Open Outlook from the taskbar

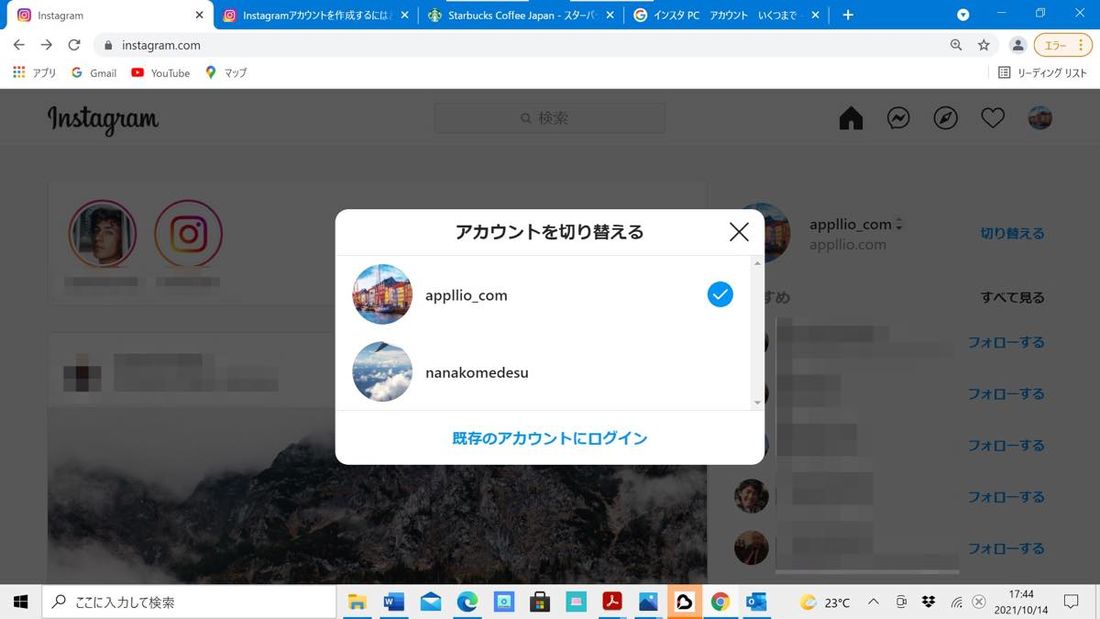(756, 601)
